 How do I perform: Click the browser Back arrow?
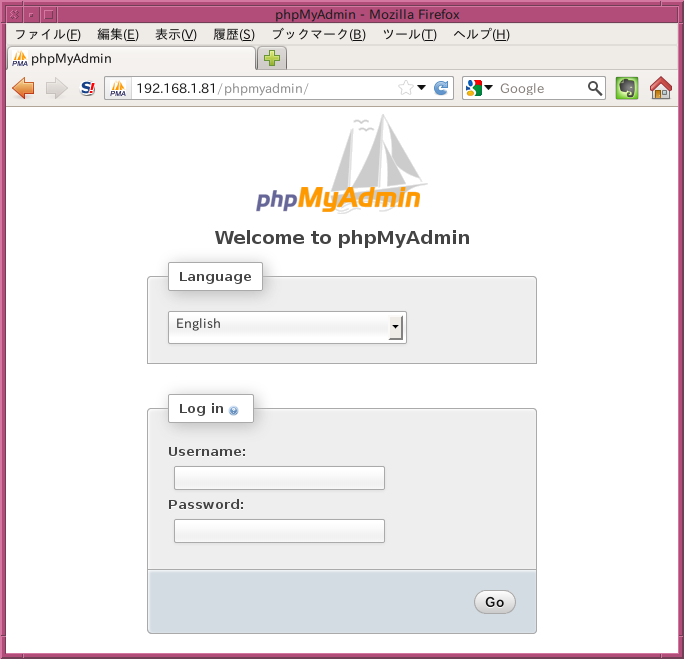pos(23,88)
